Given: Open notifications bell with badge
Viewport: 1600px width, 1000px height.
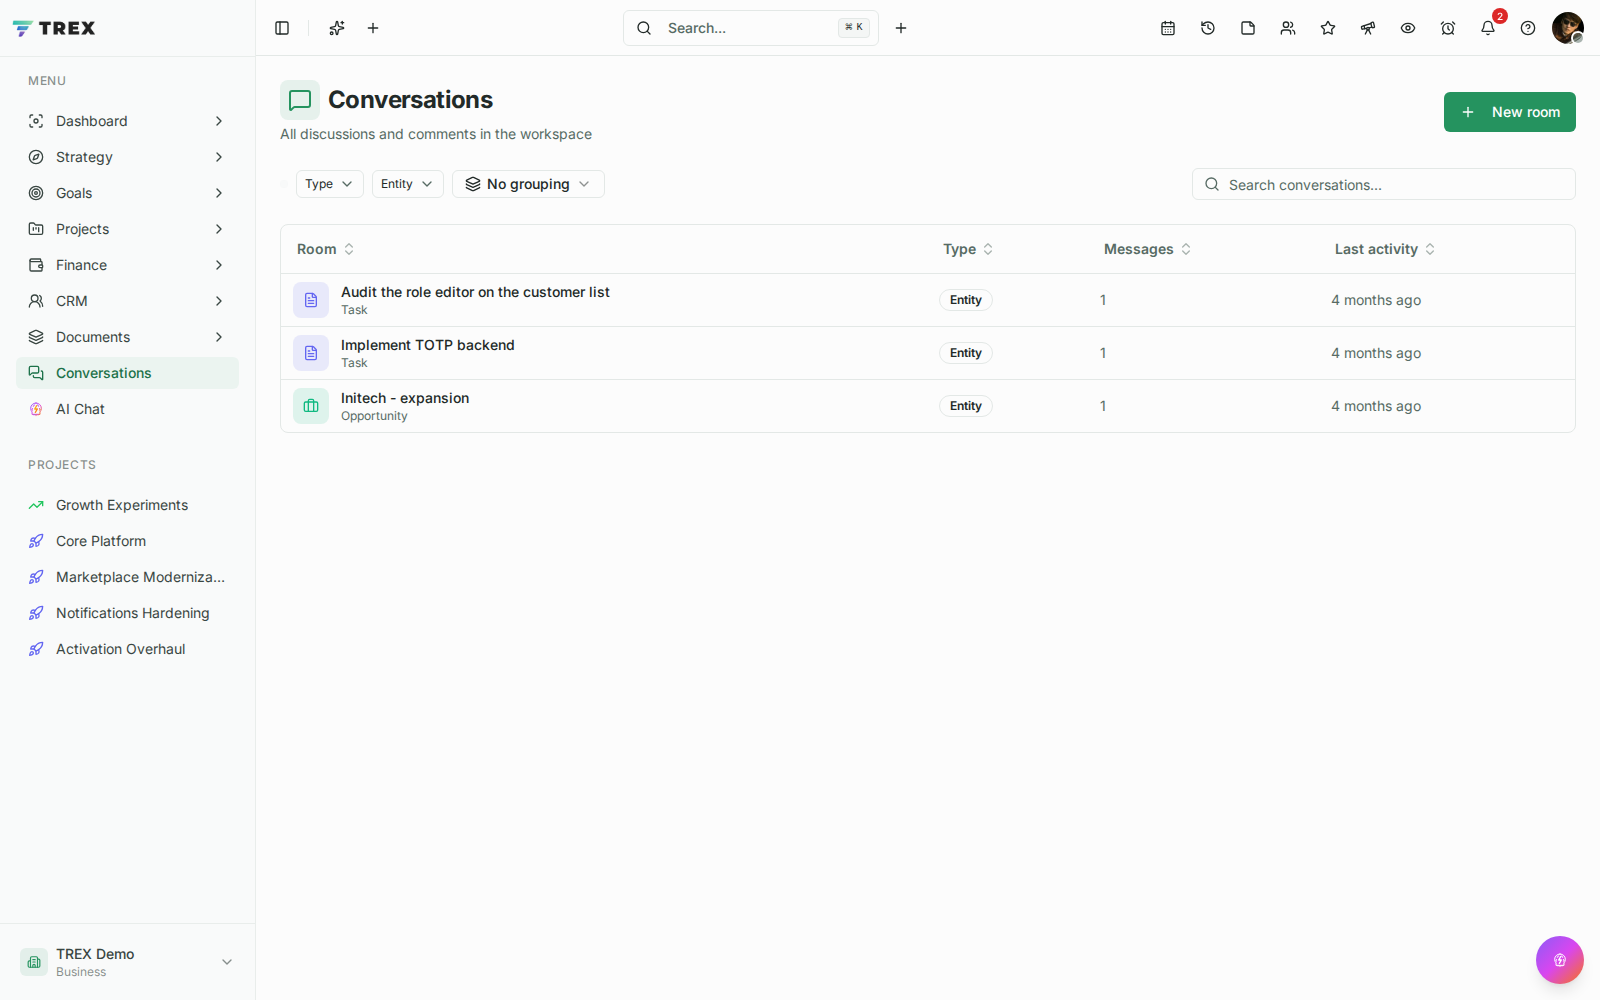Looking at the screenshot, I should 1488,28.
